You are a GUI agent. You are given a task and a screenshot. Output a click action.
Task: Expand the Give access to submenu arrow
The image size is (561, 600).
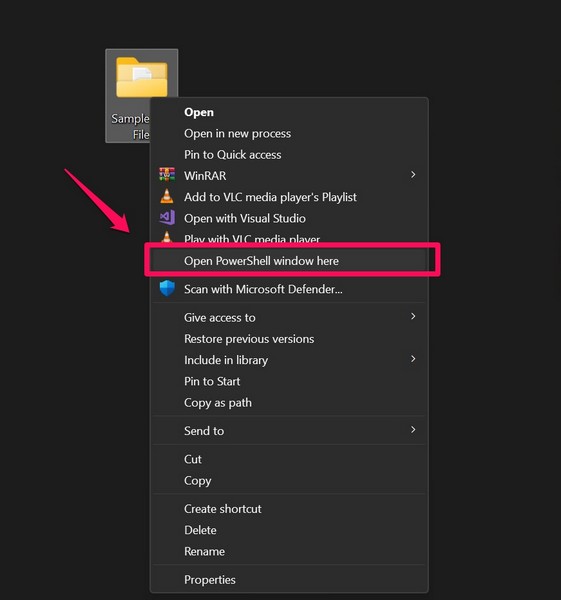(413, 316)
